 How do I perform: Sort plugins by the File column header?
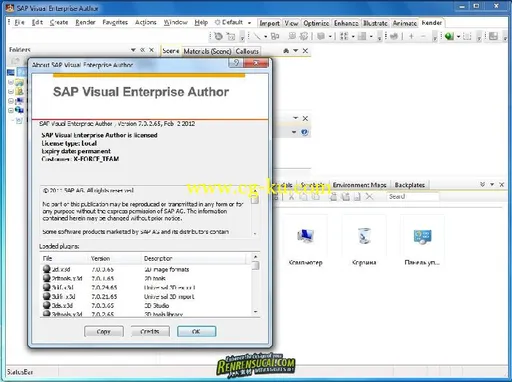click(64, 258)
